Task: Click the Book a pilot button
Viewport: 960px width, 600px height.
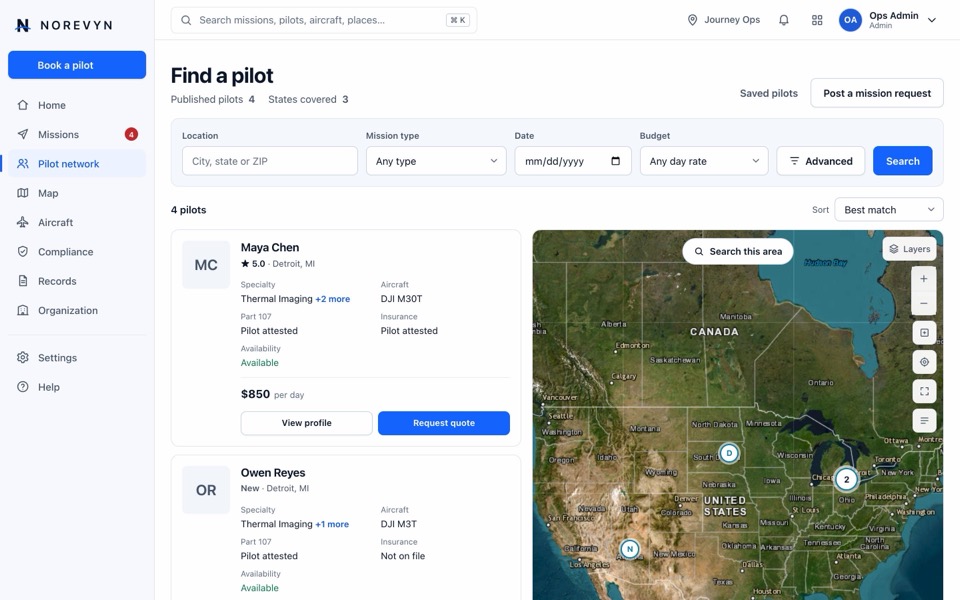Action: point(77,65)
